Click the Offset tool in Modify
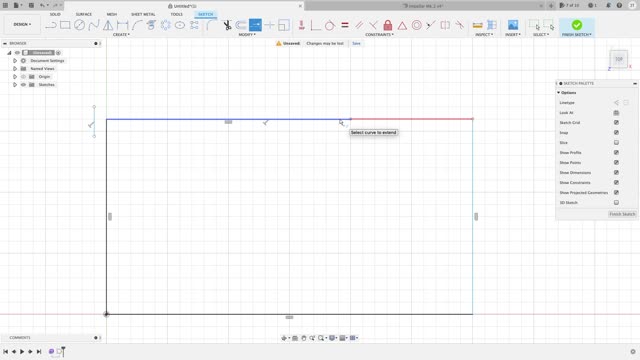 click(241, 25)
